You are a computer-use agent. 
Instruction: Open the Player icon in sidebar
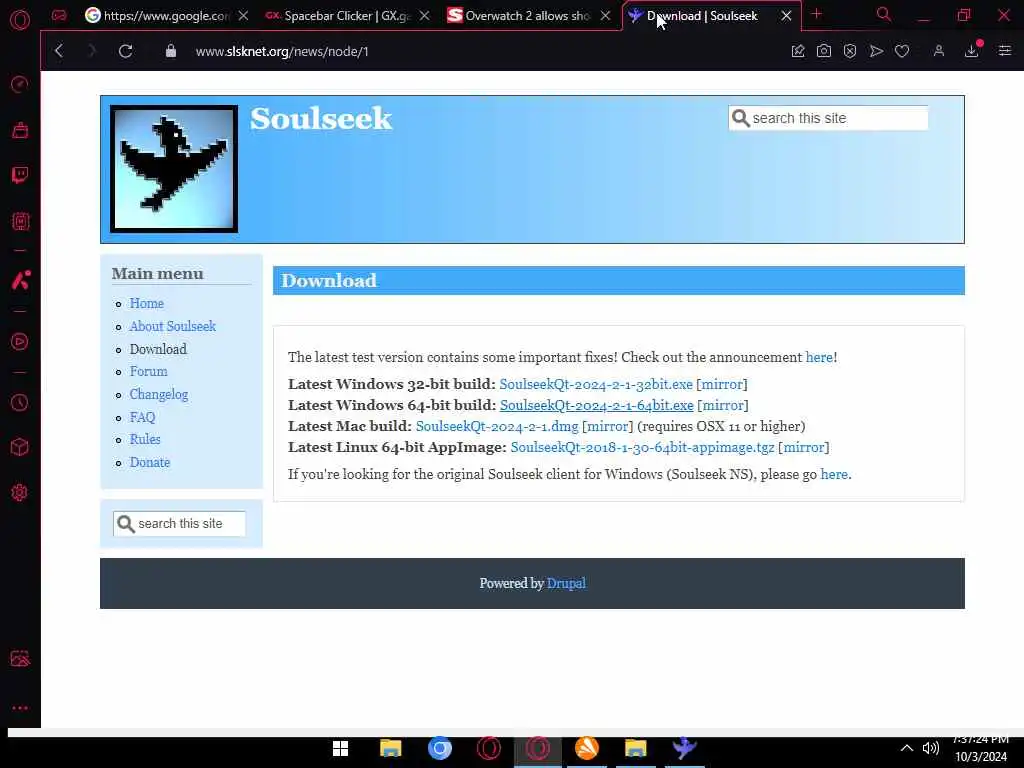click(x=20, y=342)
